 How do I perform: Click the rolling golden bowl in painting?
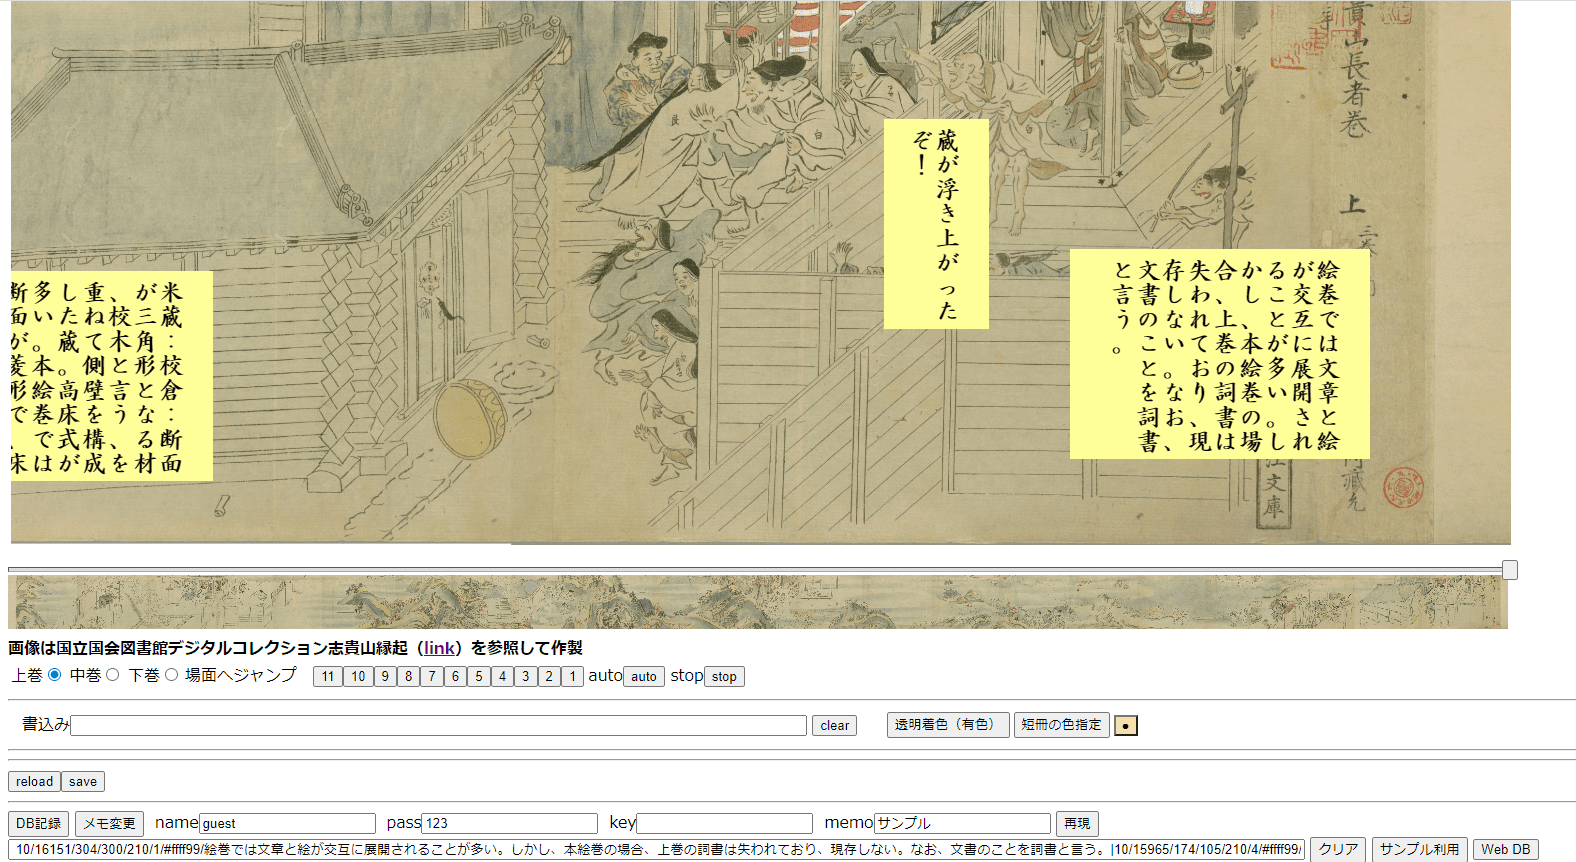(x=470, y=418)
